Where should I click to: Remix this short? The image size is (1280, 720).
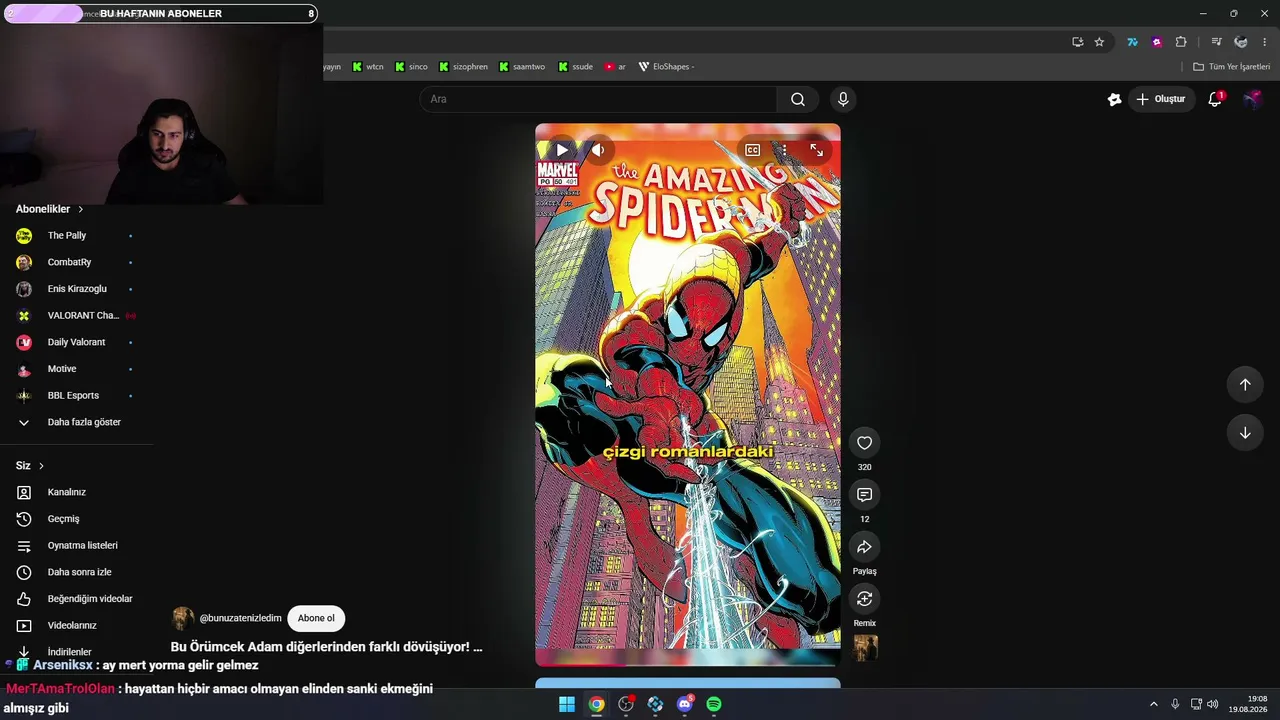pos(865,599)
